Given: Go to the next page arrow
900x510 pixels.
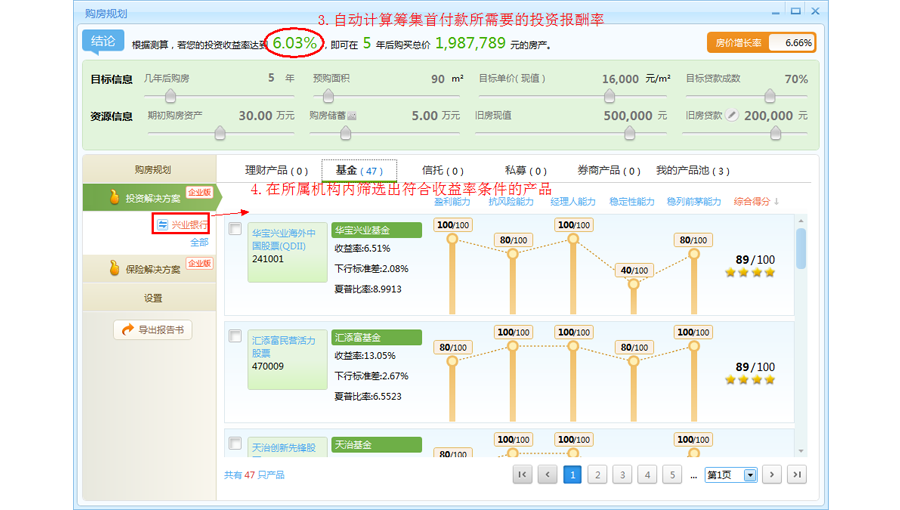Looking at the screenshot, I should pyautogui.click(x=772, y=475).
